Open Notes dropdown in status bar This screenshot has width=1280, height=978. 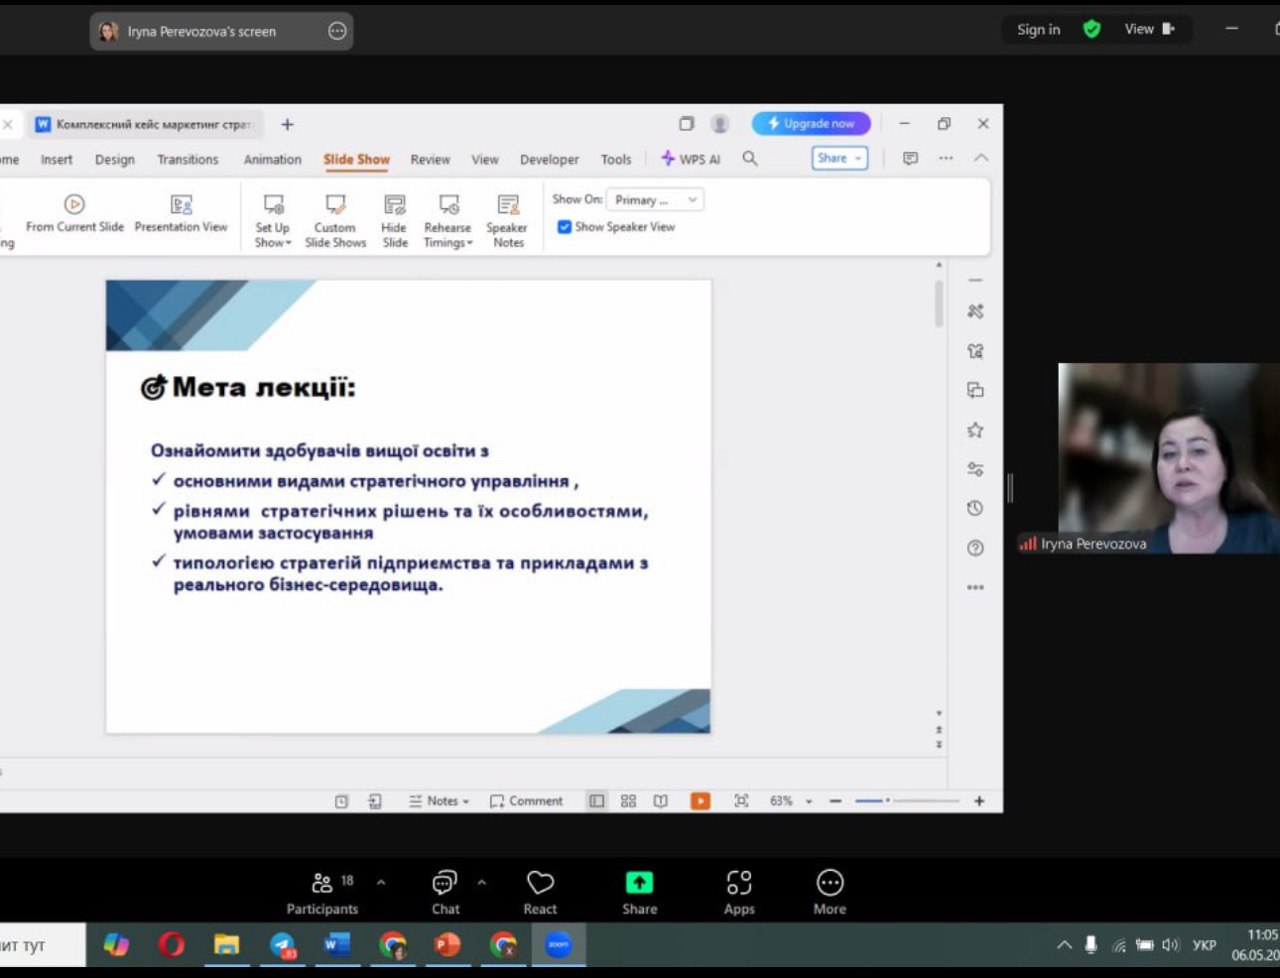[439, 801]
